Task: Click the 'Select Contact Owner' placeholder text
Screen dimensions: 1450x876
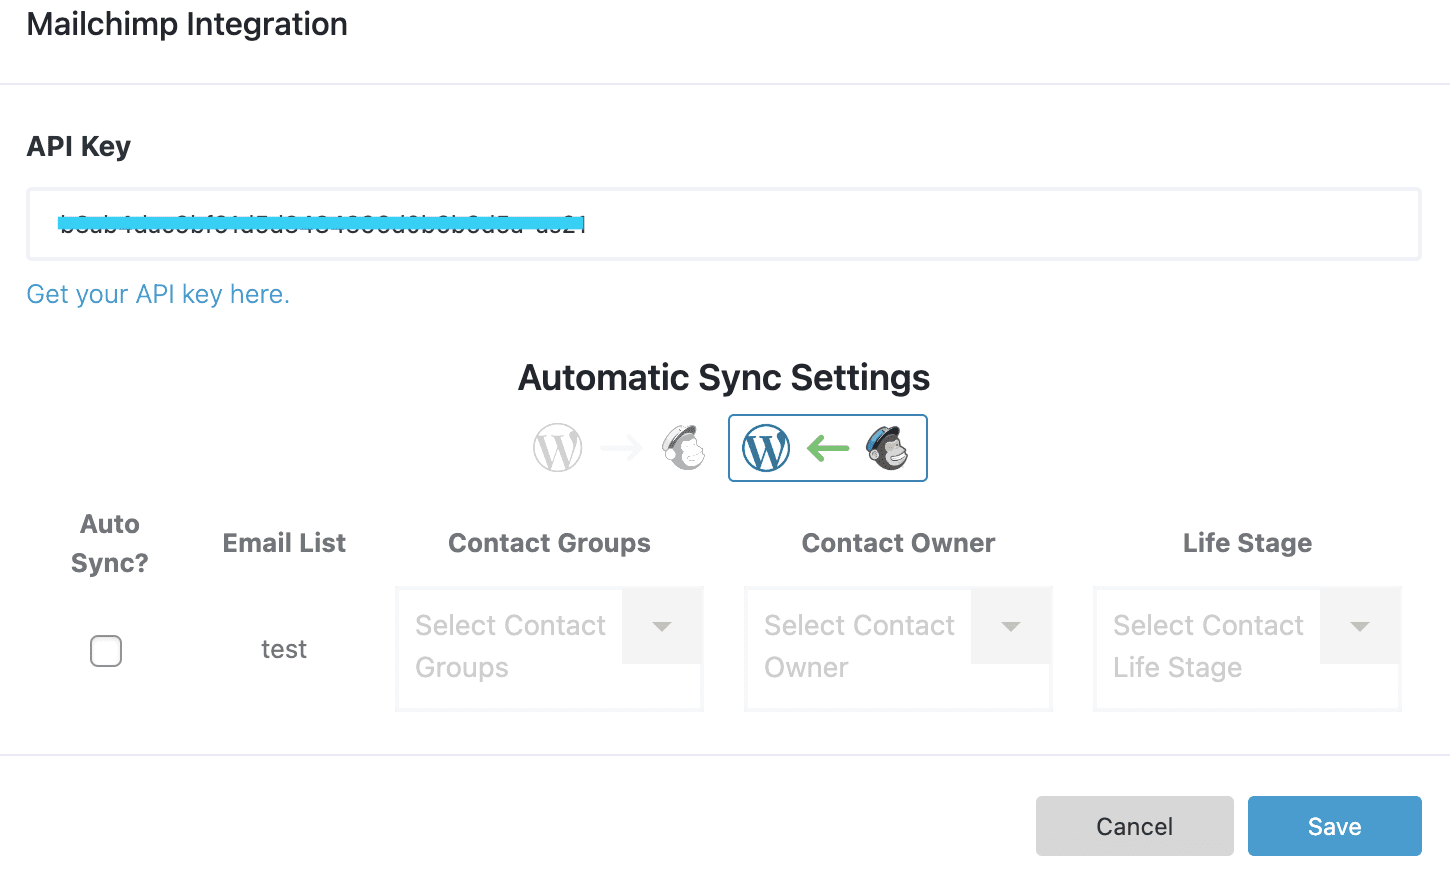Action: click(x=859, y=646)
